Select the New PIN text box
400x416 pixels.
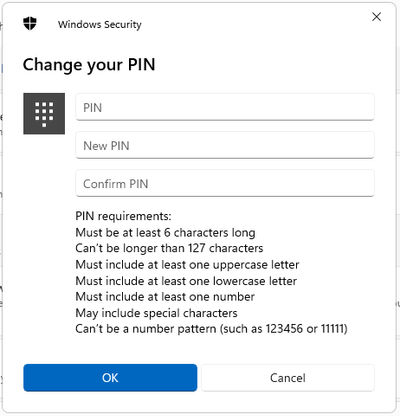[x=225, y=145]
